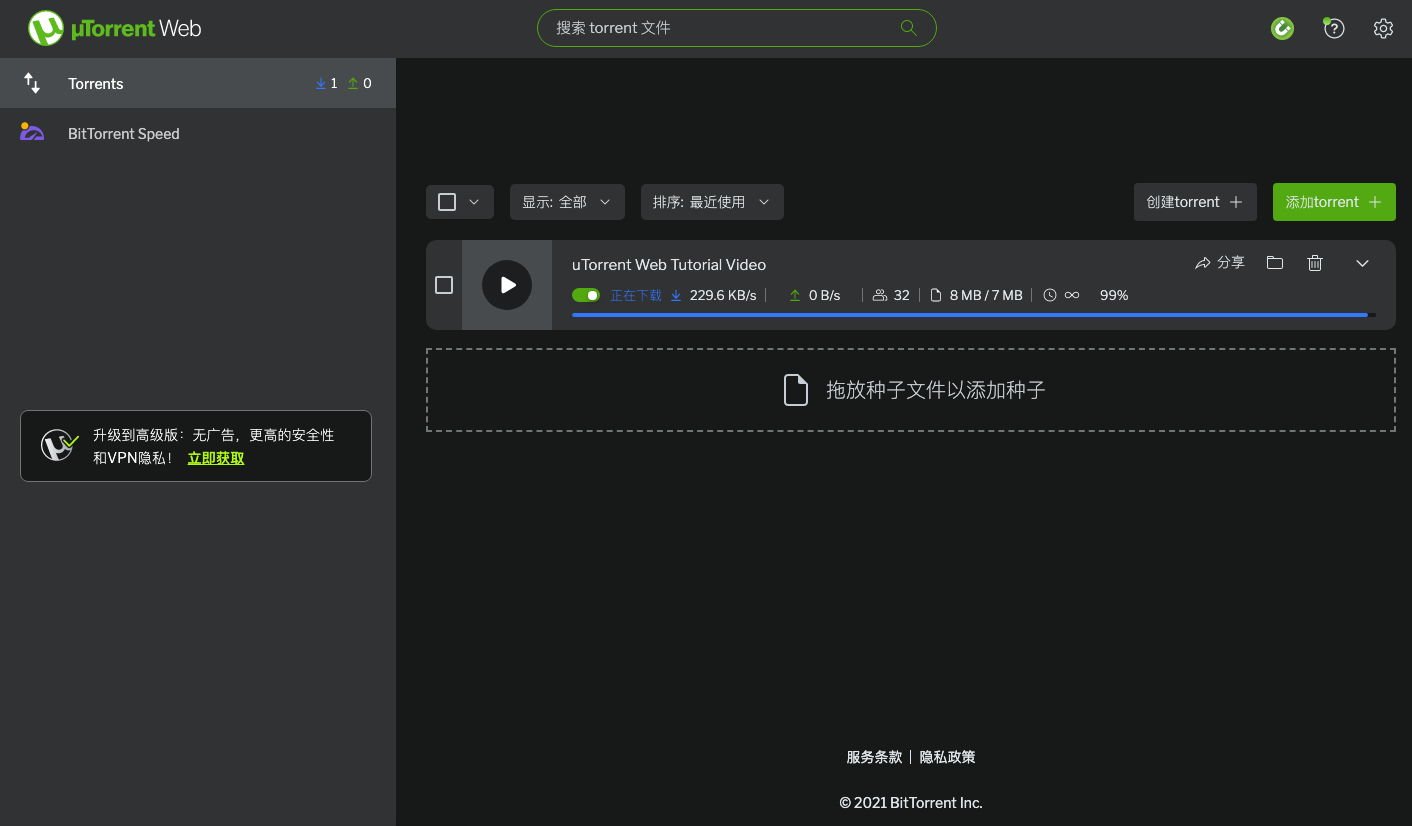Click the 拖放种子文件以添加种子 drop zone text
1412x826 pixels.
[x=936, y=390]
